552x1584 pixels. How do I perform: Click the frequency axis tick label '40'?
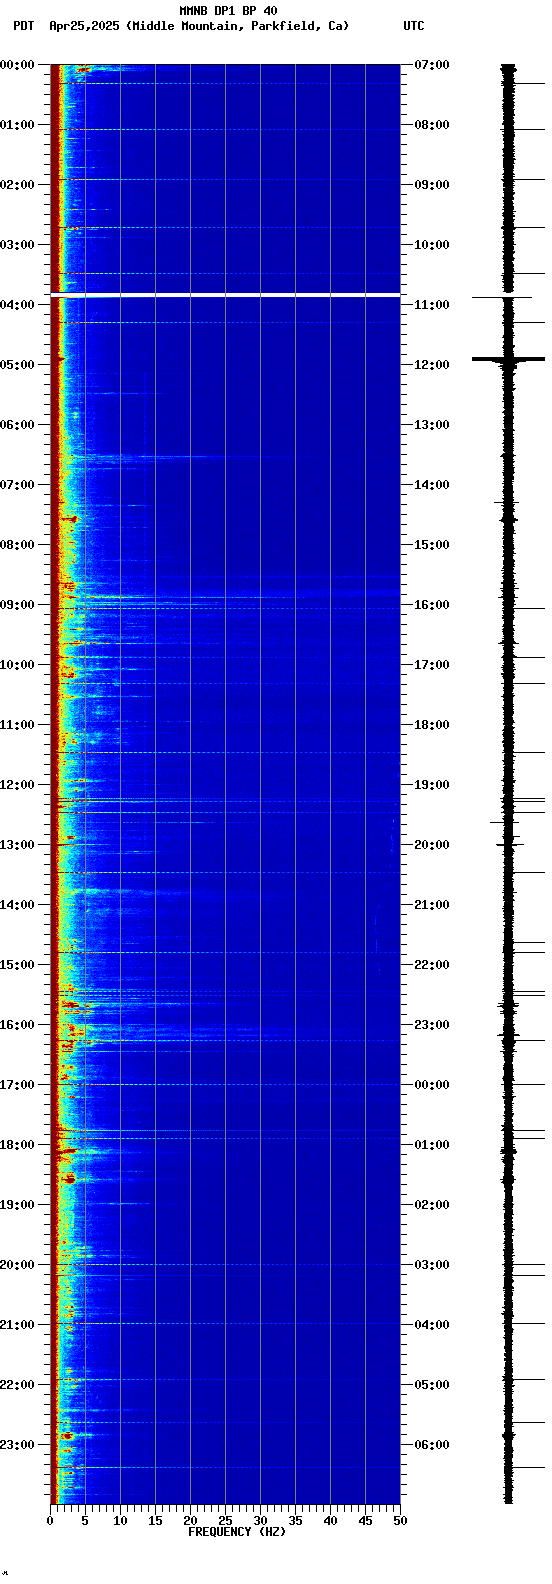tap(330, 1521)
